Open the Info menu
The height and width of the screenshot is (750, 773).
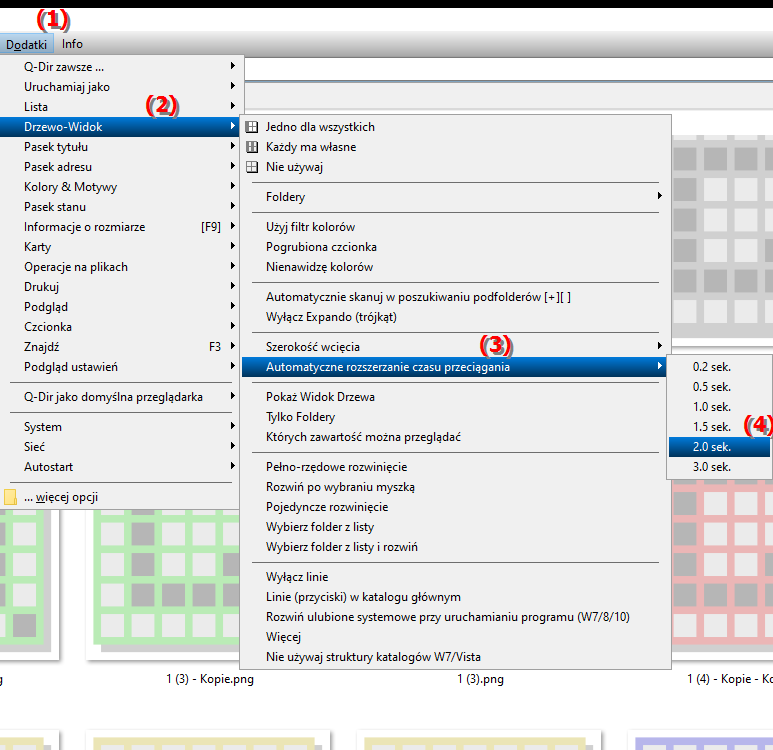coord(72,44)
